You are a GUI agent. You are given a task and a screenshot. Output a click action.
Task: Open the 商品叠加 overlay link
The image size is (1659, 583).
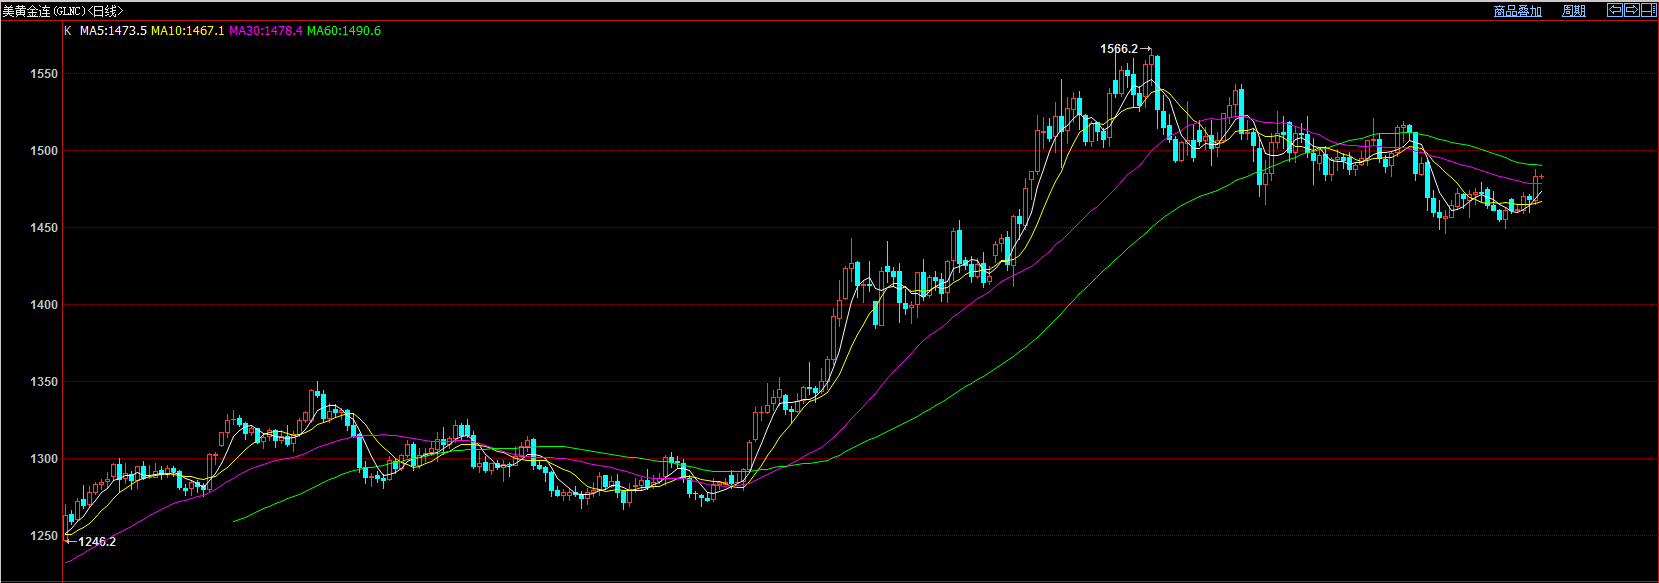coord(1517,11)
